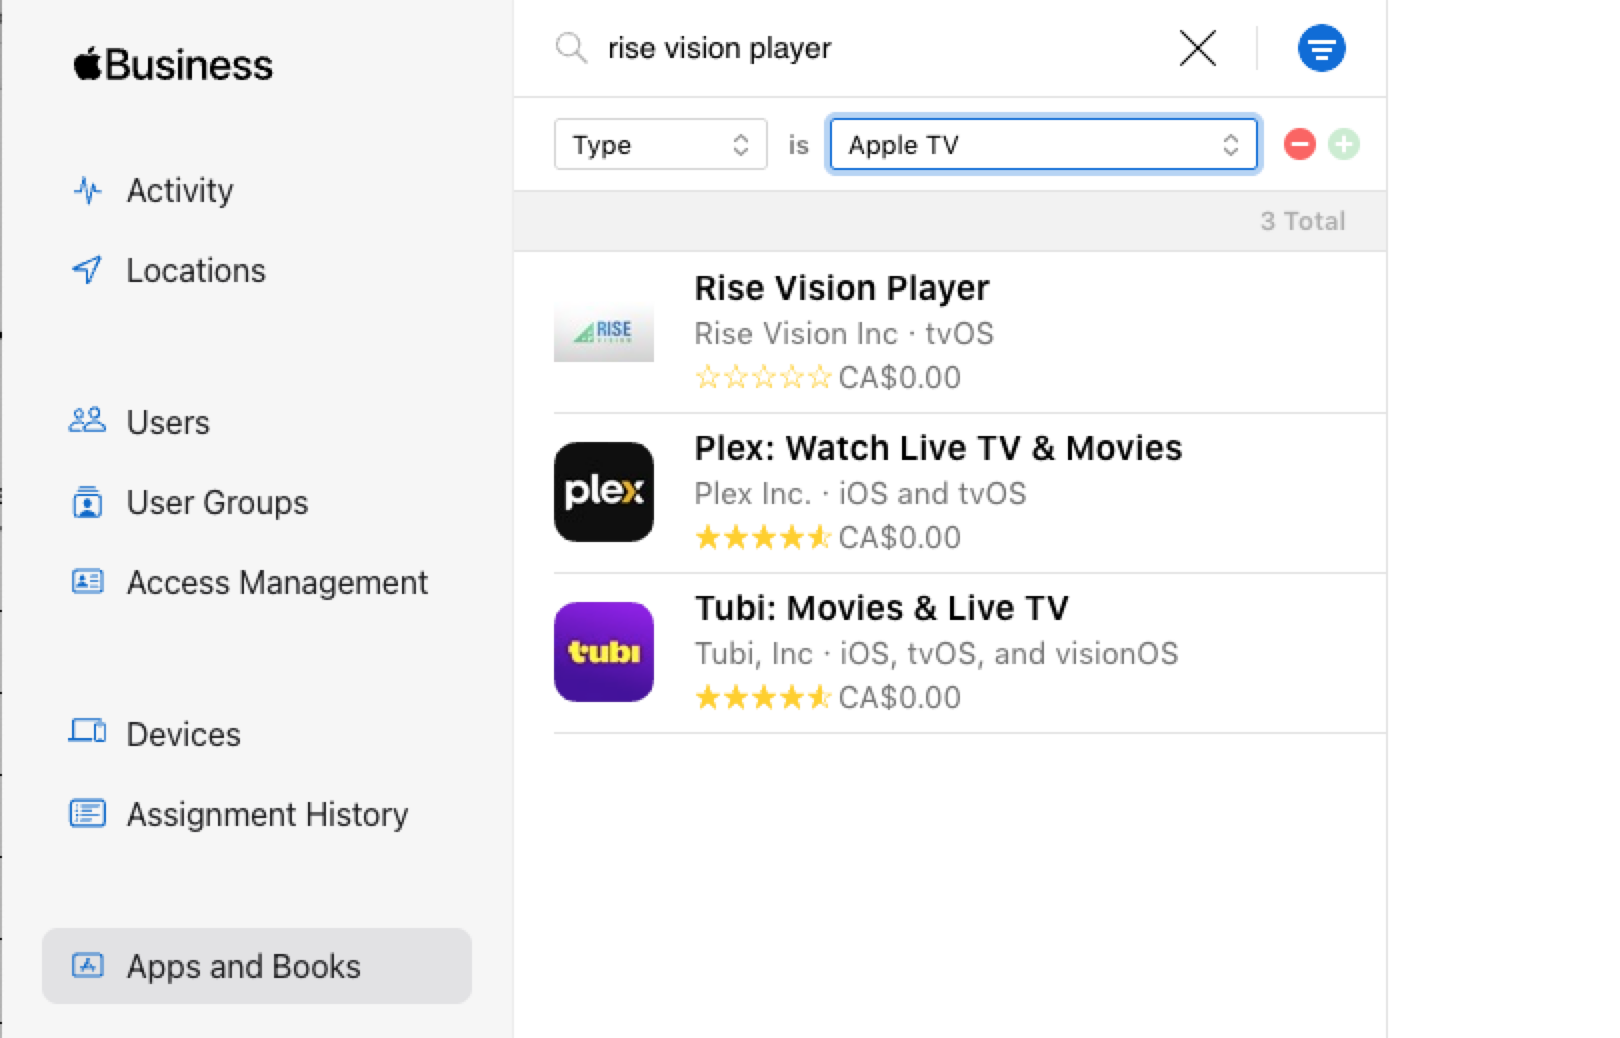Click the Apple Business Manager logo
This screenshot has width=1620, height=1038.
click(170, 63)
